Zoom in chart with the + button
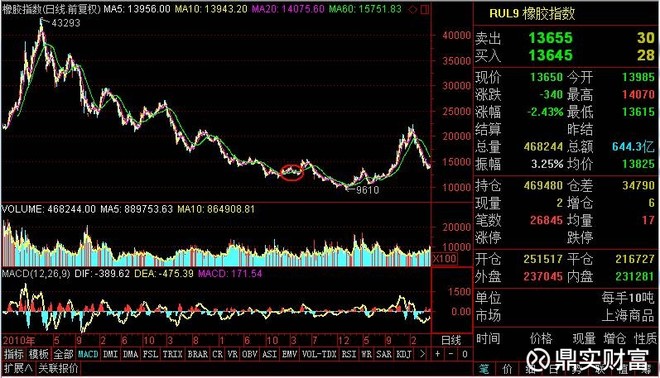 coord(437,354)
